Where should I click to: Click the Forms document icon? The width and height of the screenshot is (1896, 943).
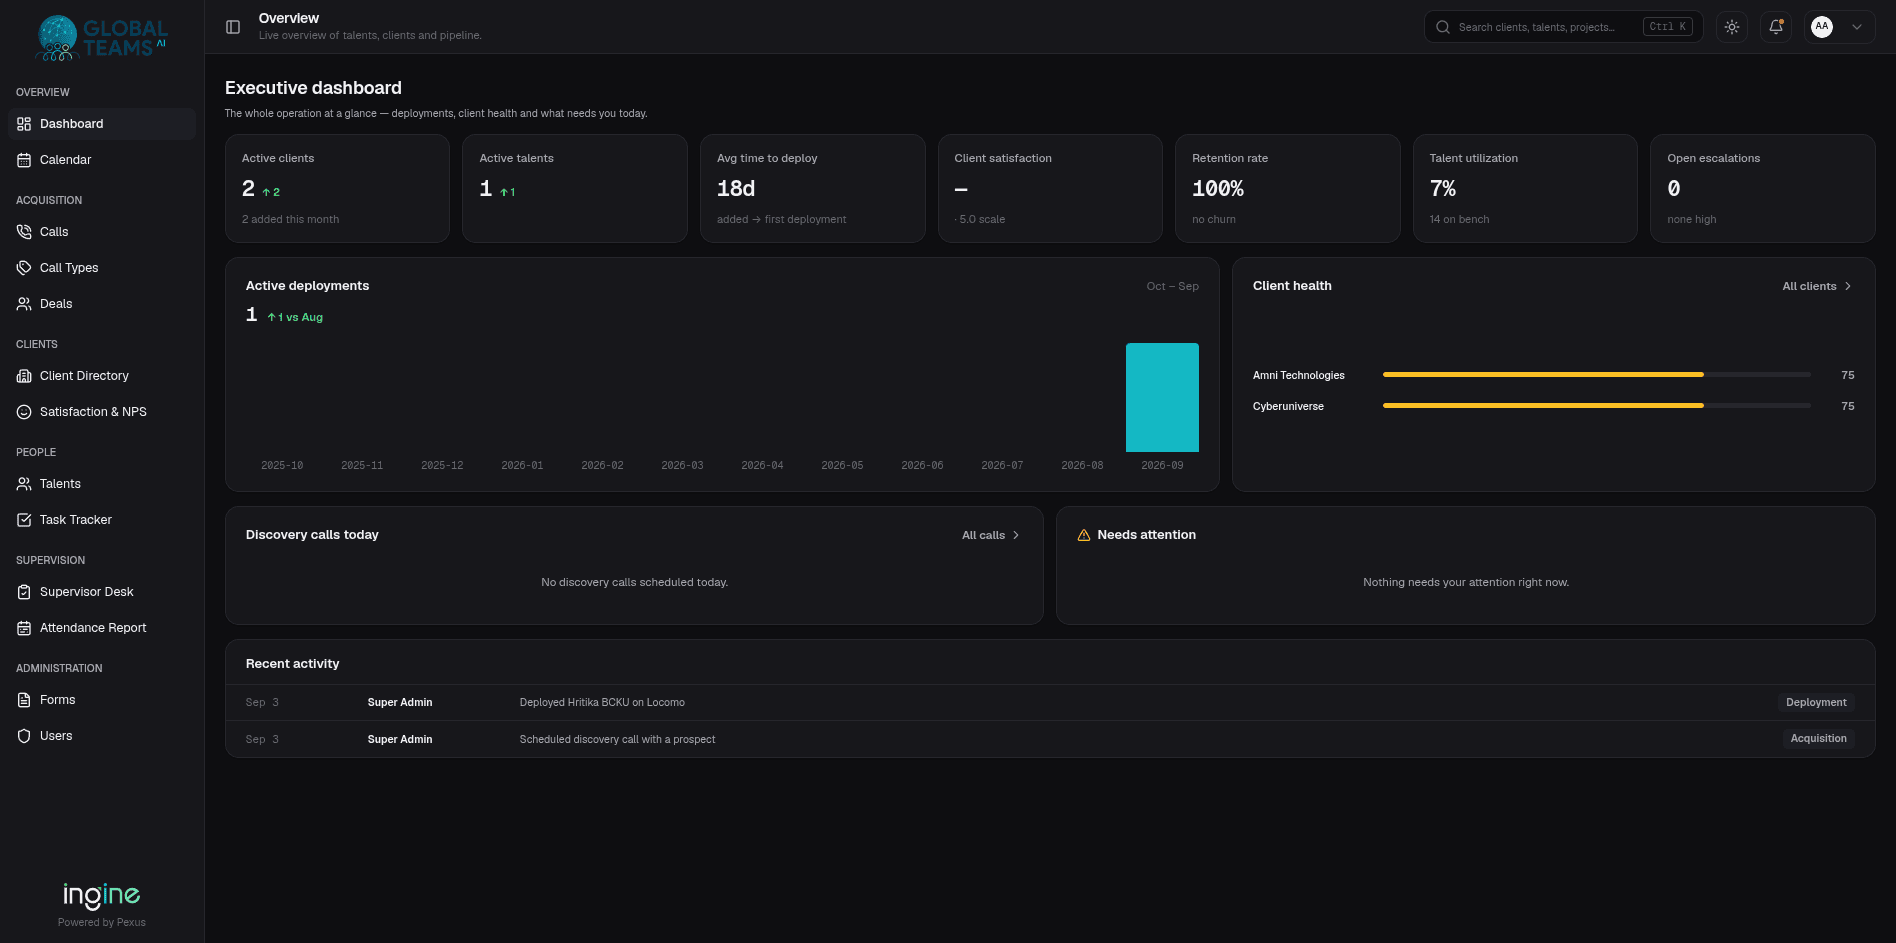pyautogui.click(x=24, y=700)
